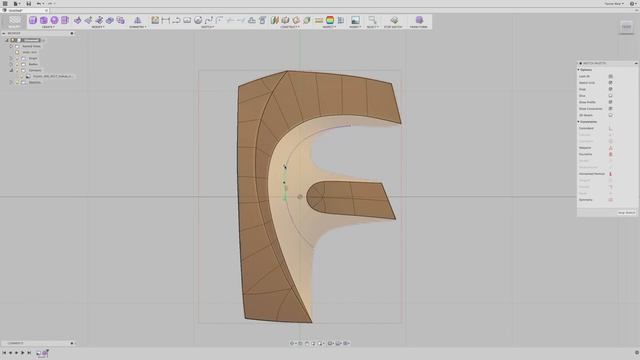Click the Undo arrow
The width and height of the screenshot is (640, 360).
pyautogui.click(x=39, y=4)
